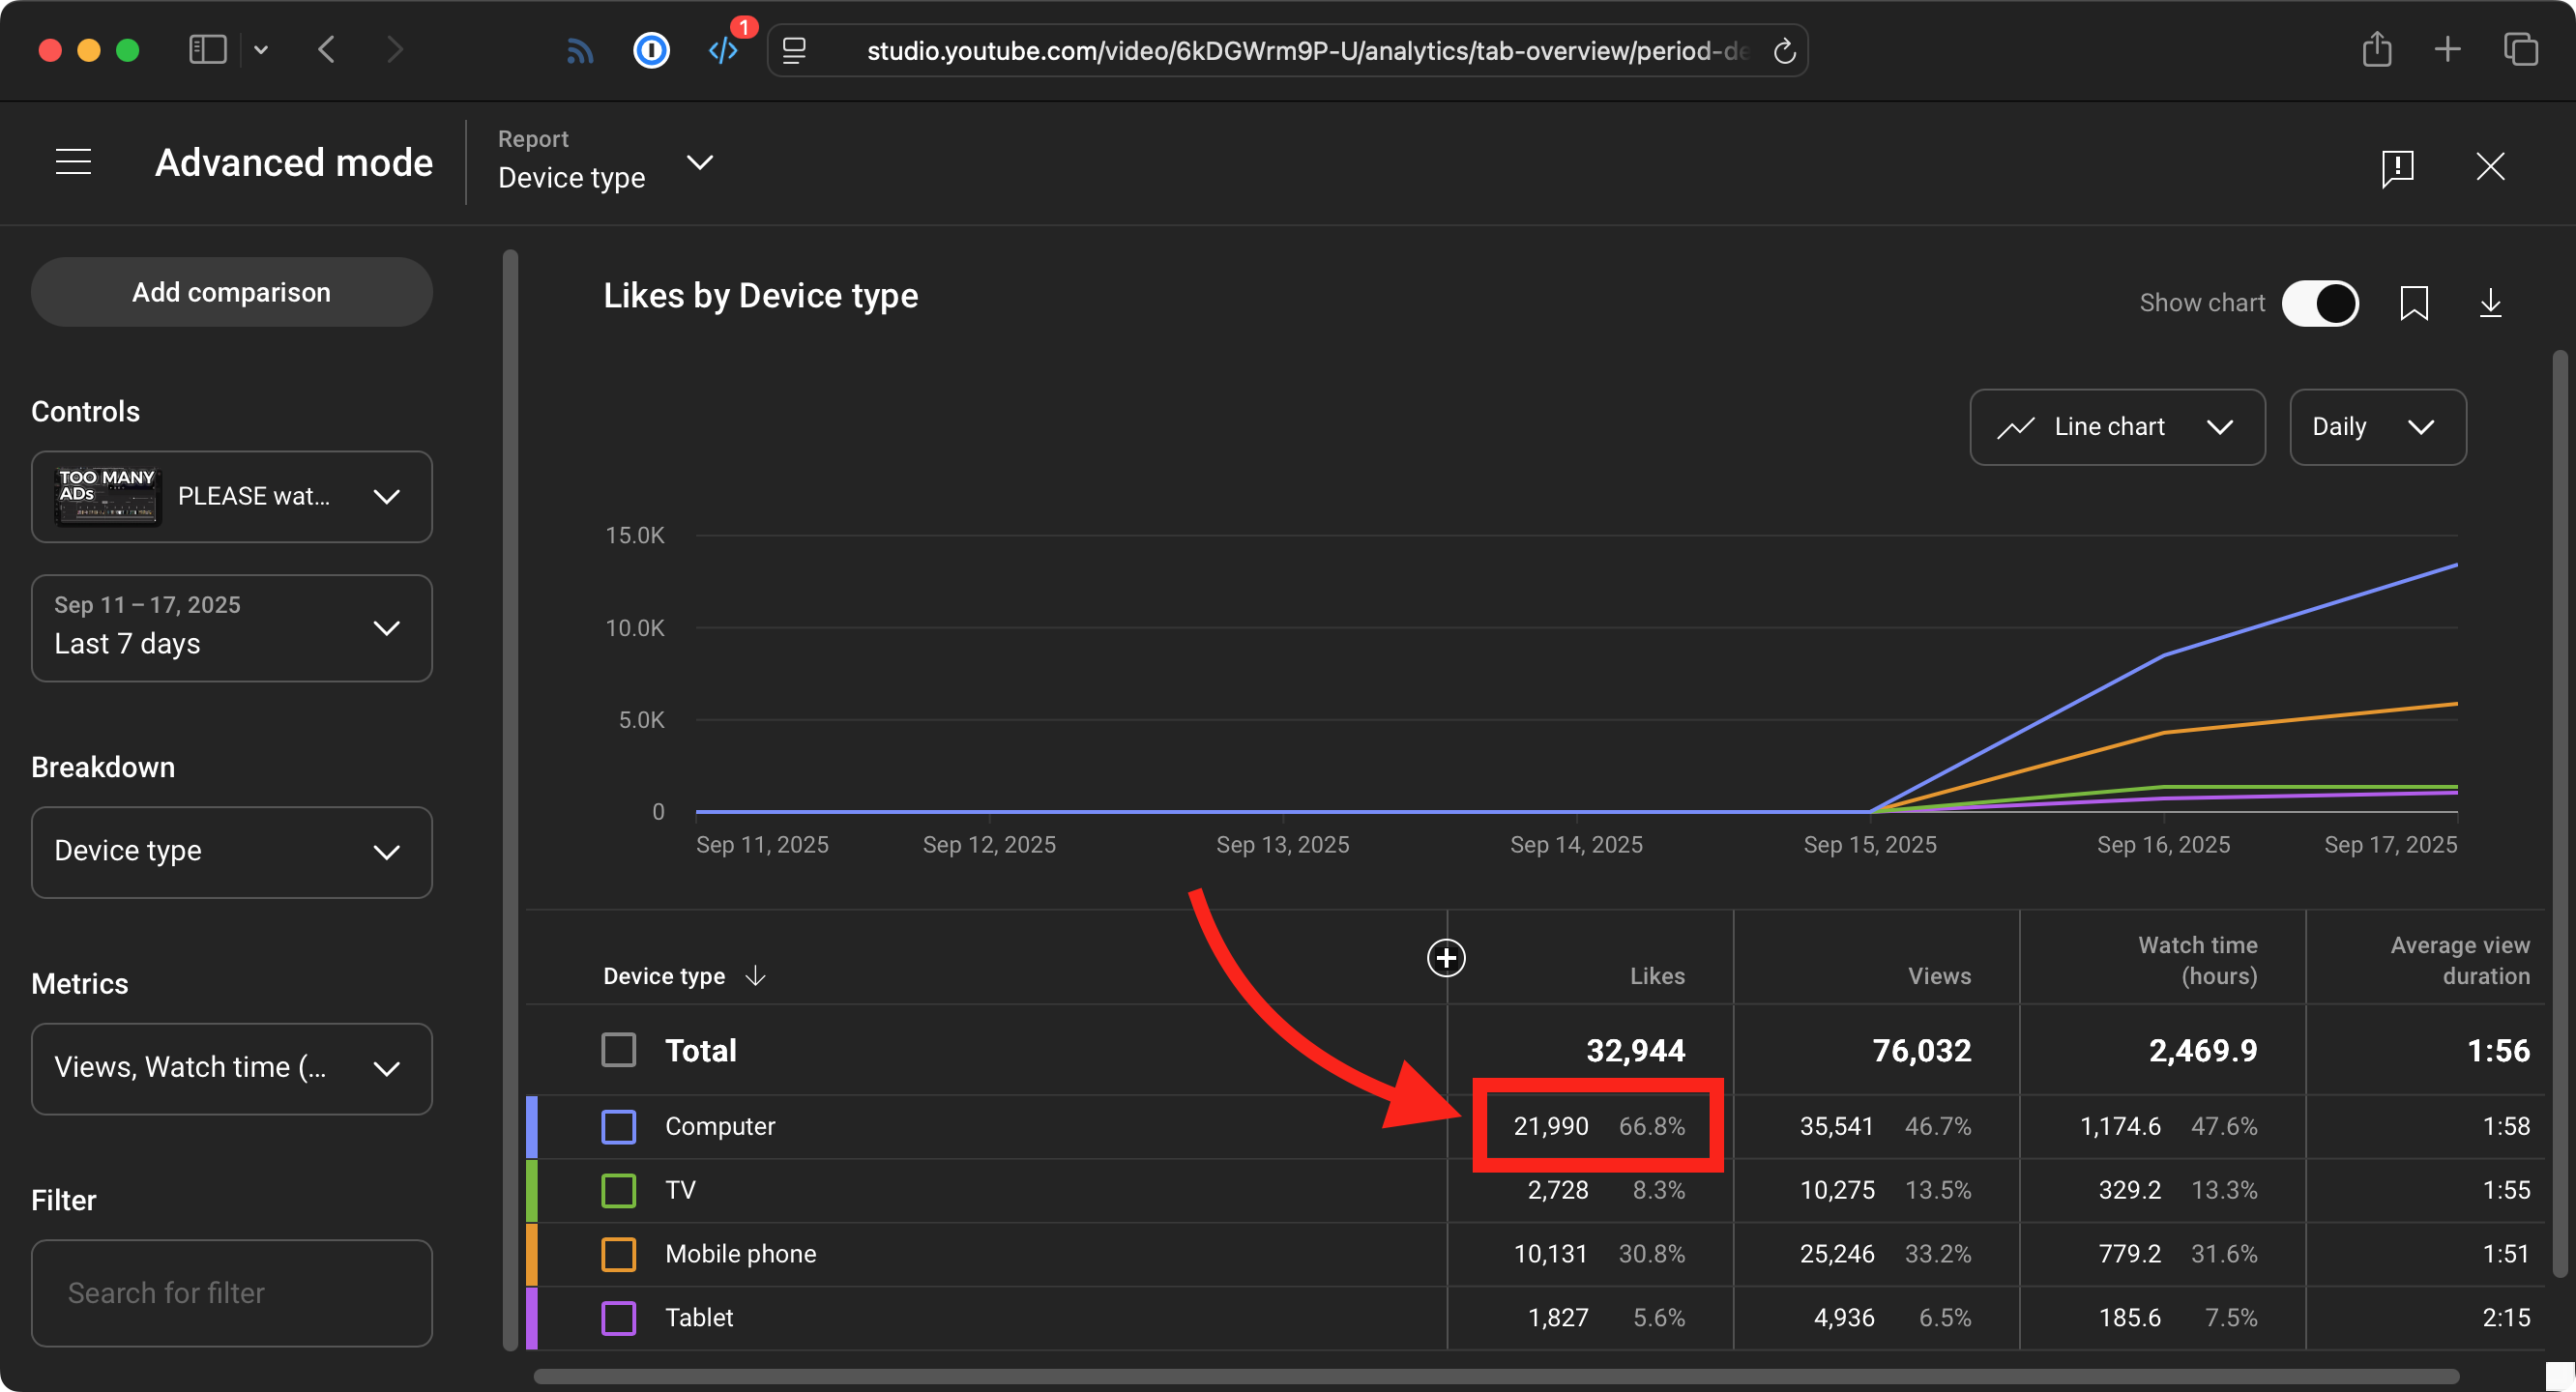Reload the current page
The height and width of the screenshot is (1392, 2576).
point(1784,51)
